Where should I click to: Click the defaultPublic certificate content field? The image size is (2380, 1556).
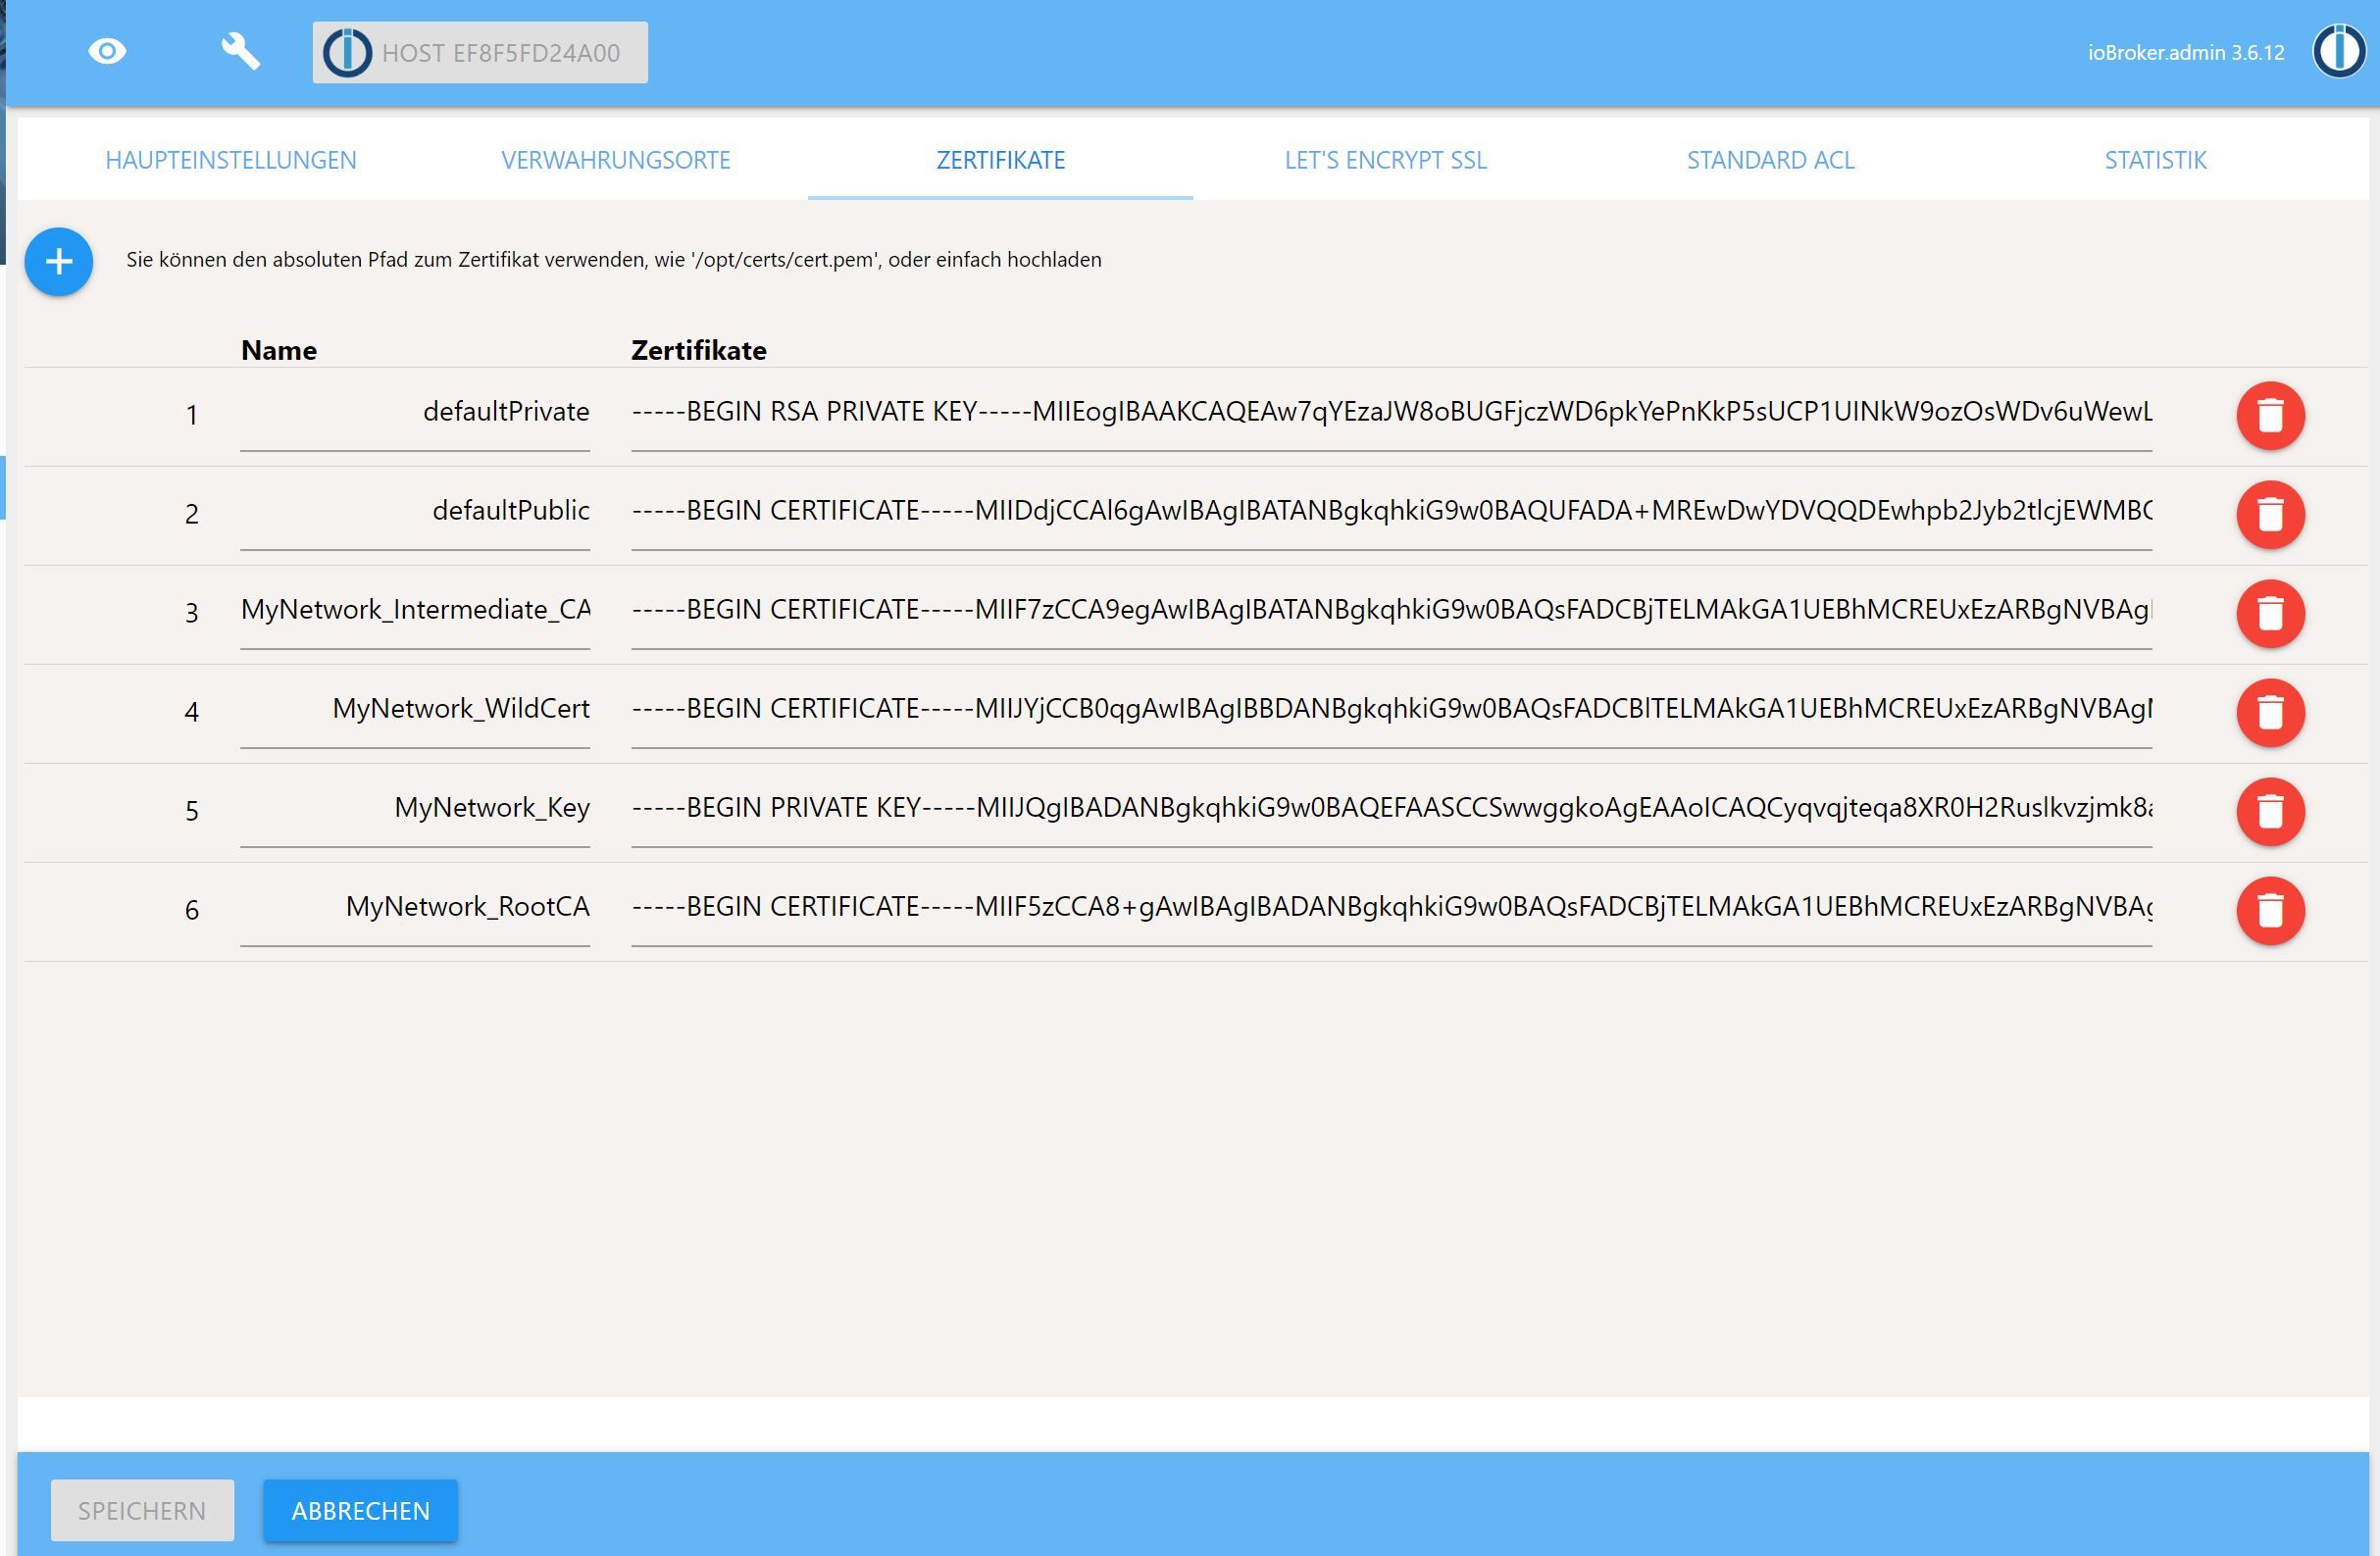click(x=1391, y=512)
